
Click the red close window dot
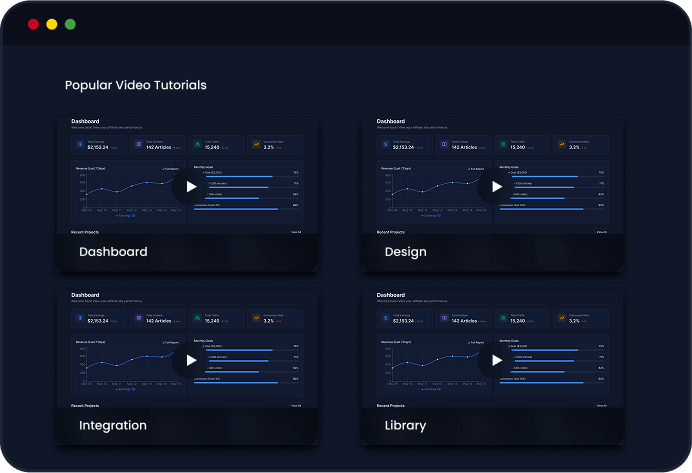click(33, 24)
